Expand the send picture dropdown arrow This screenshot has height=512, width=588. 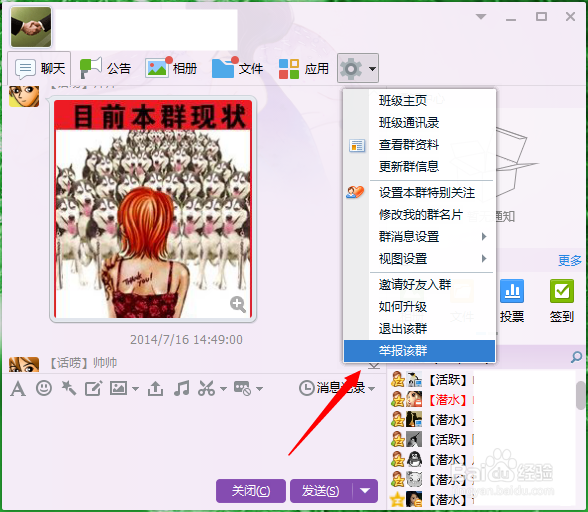point(135,389)
